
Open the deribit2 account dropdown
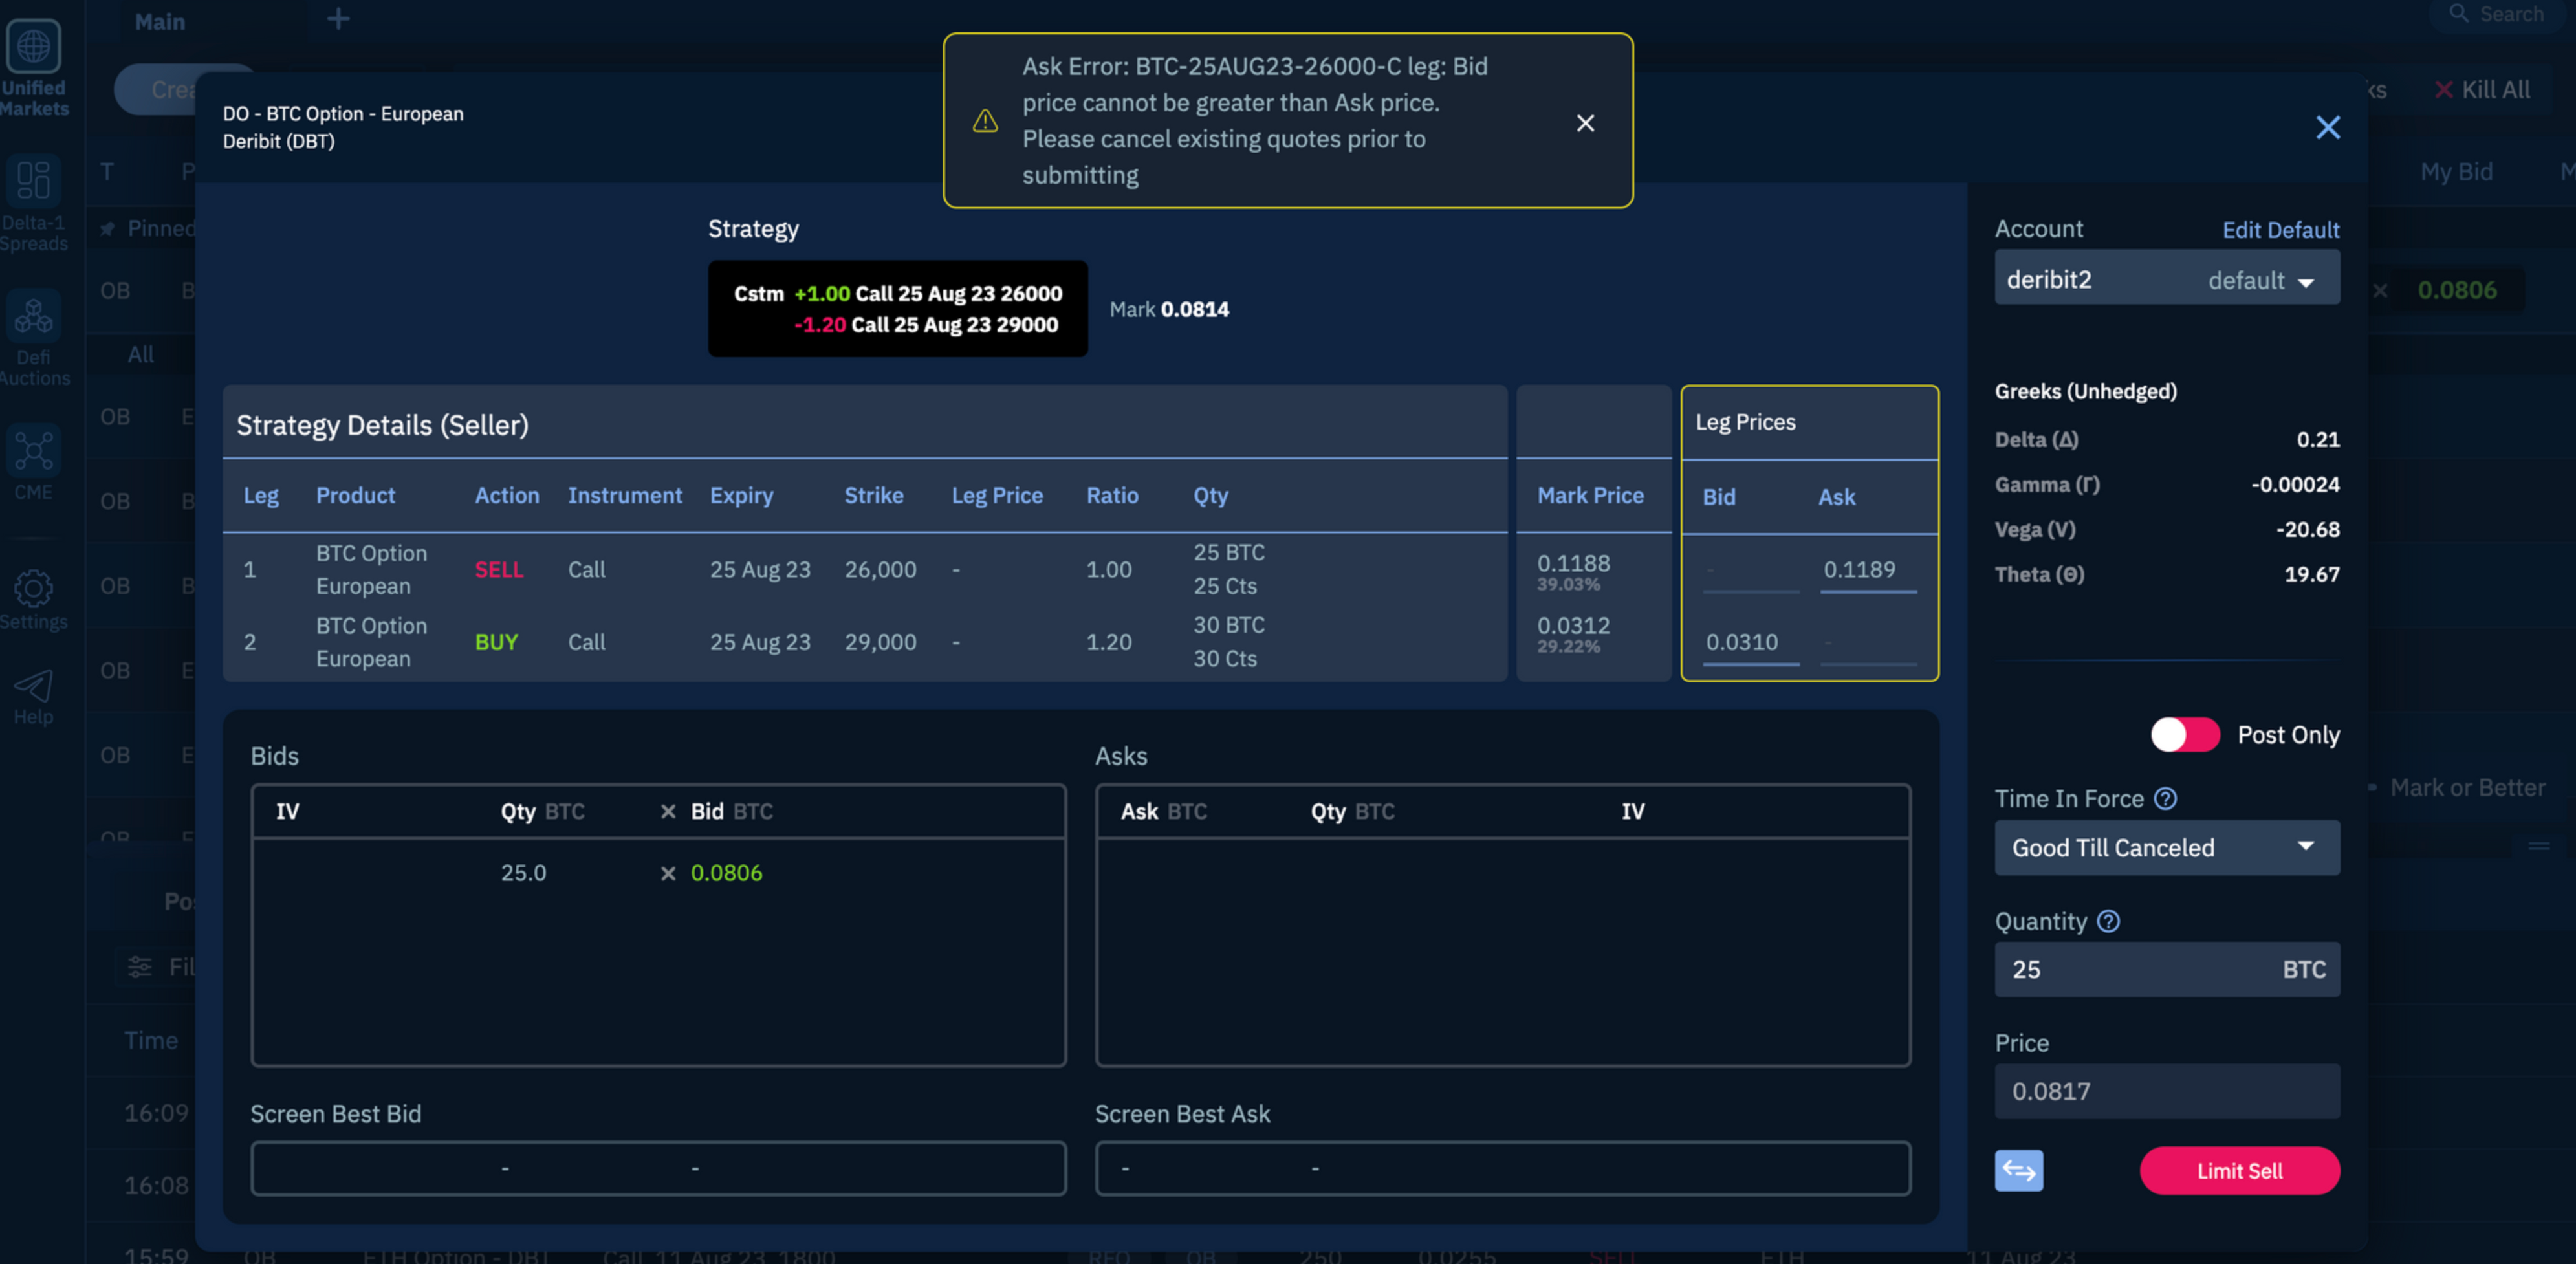(x=2166, y=280)
